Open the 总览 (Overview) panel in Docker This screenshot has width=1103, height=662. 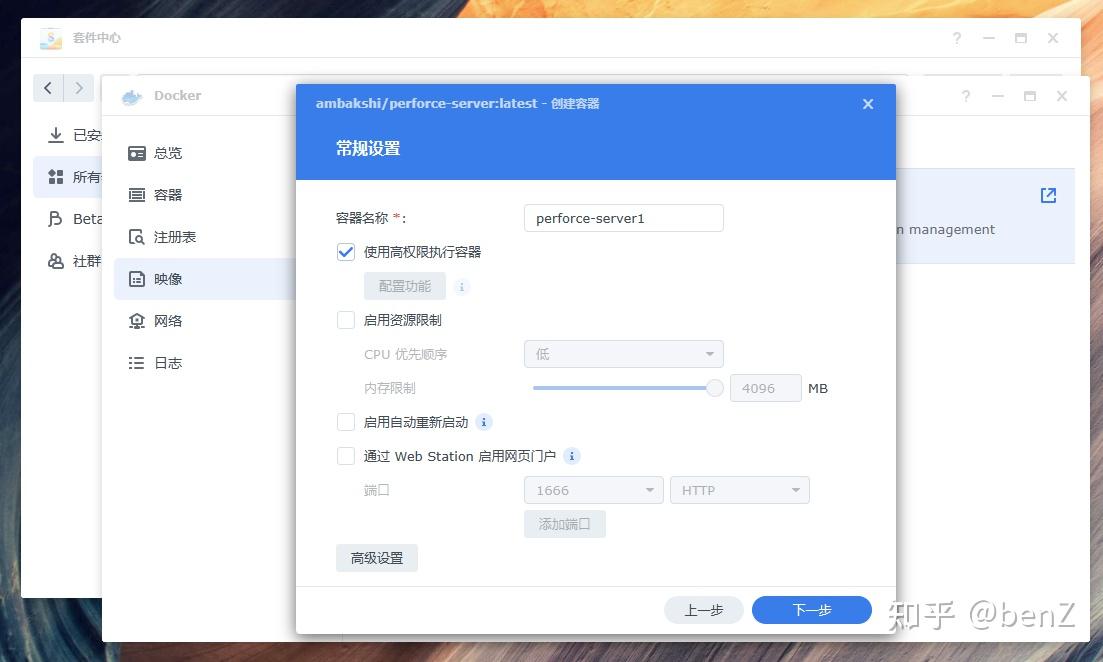coord(168,153)
